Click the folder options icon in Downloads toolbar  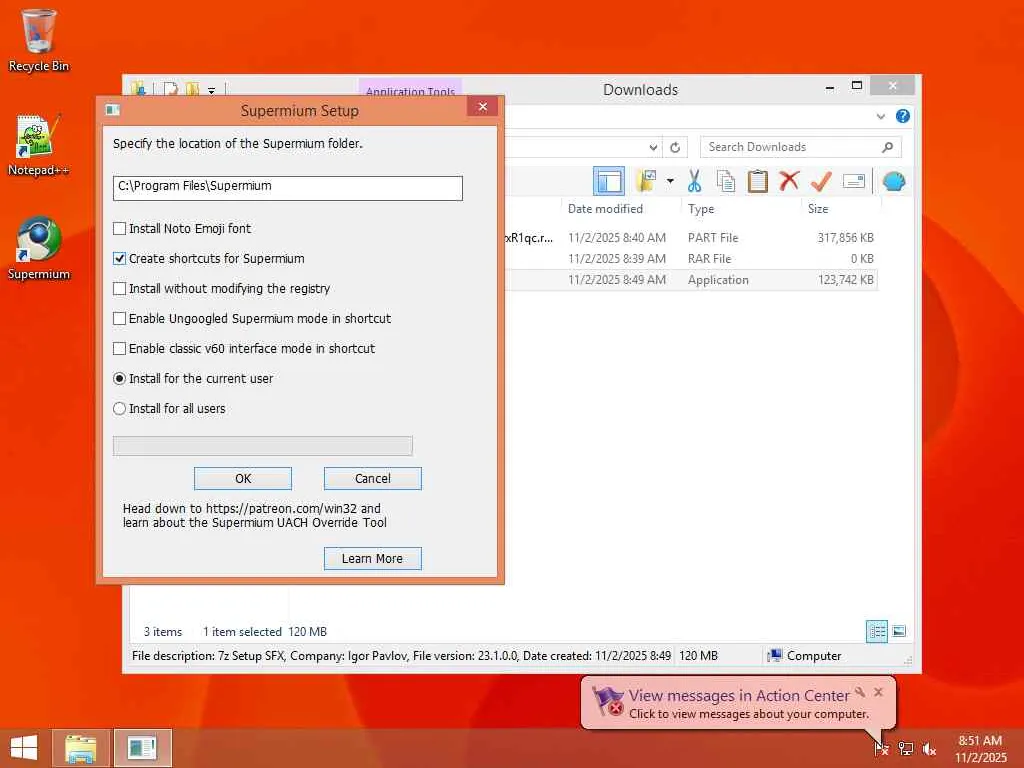[647, 181]
